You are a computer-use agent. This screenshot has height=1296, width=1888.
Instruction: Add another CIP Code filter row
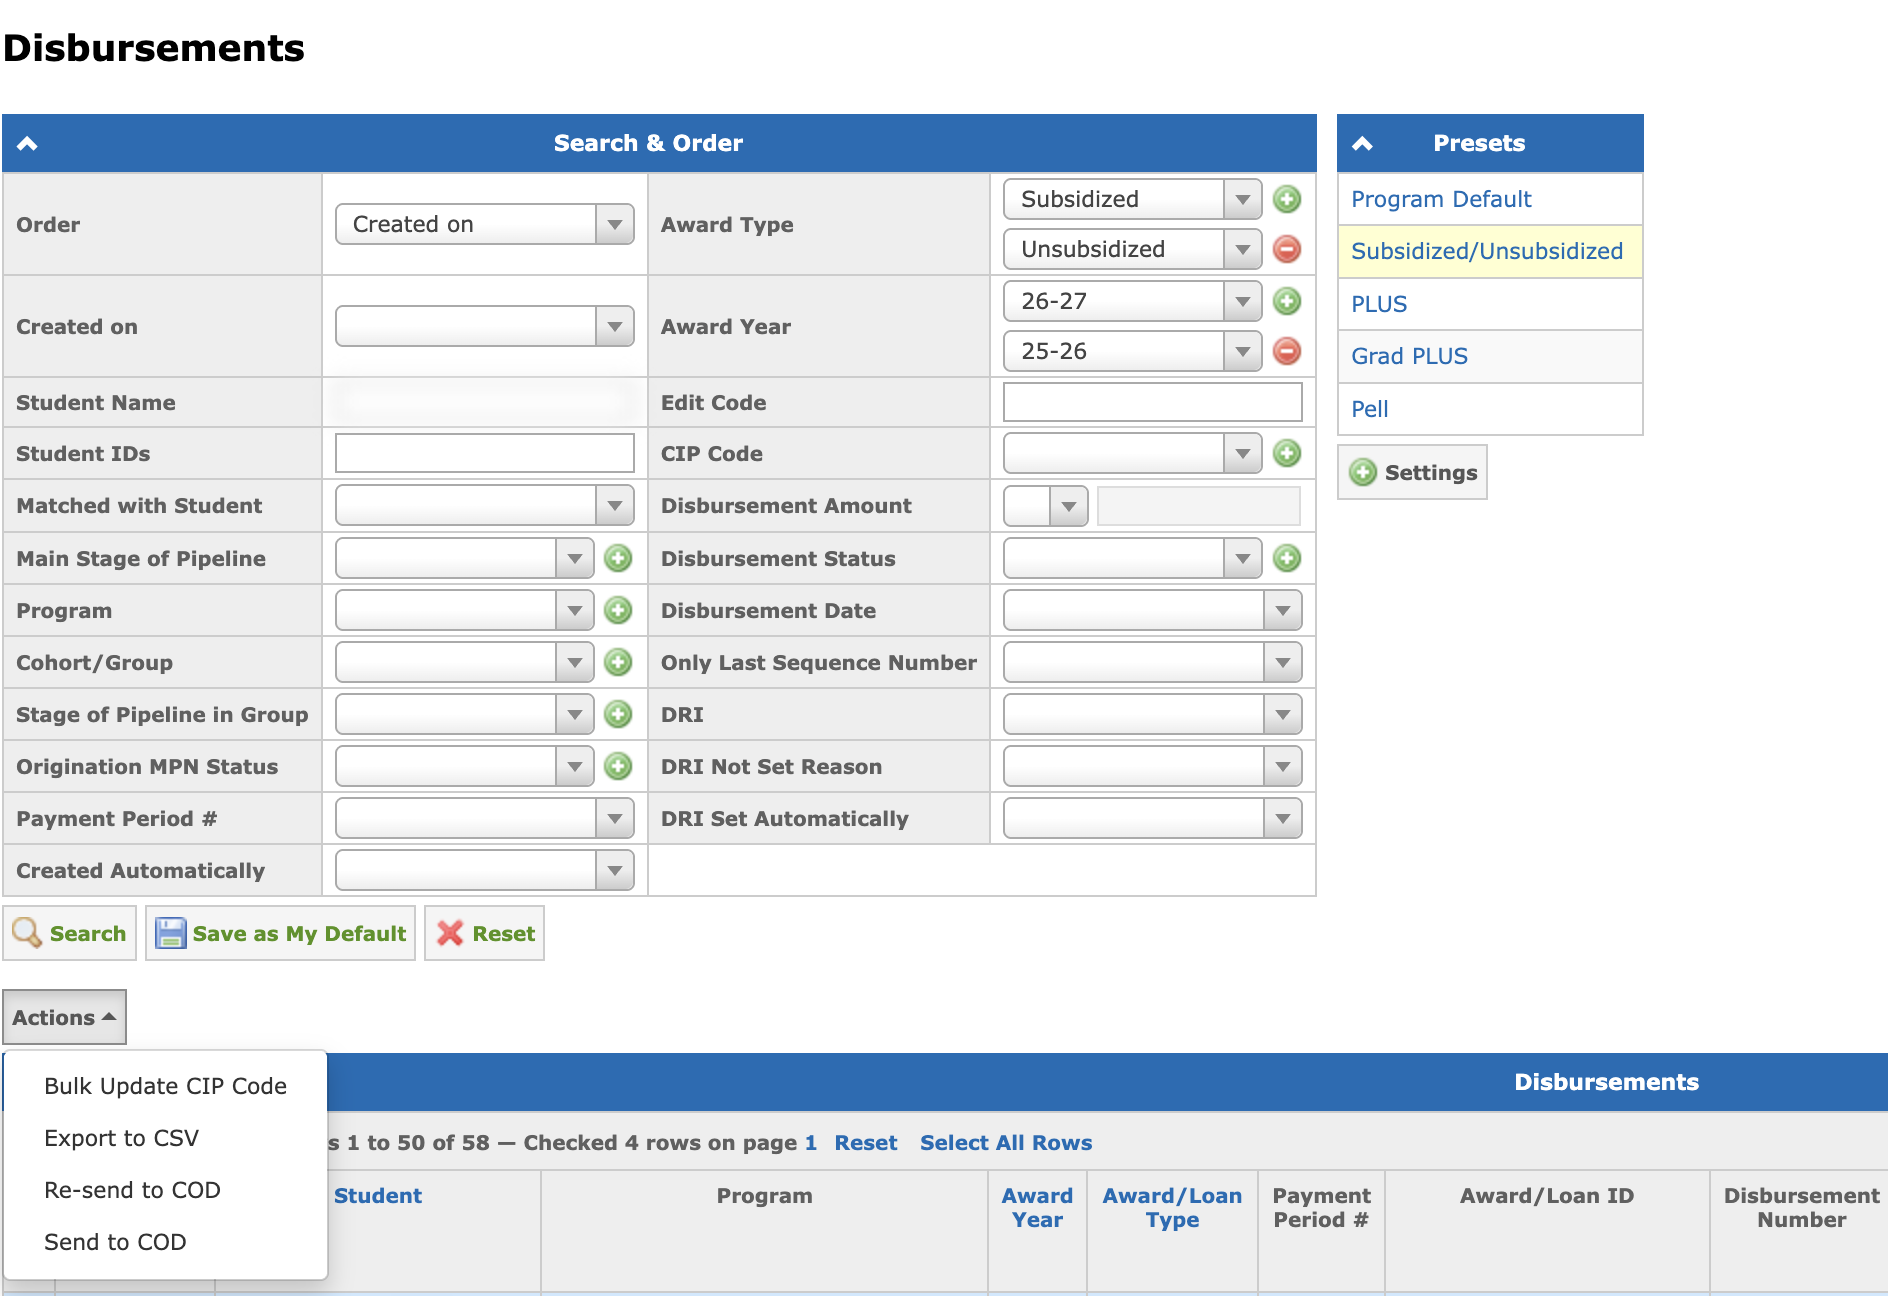(1287, 453)
